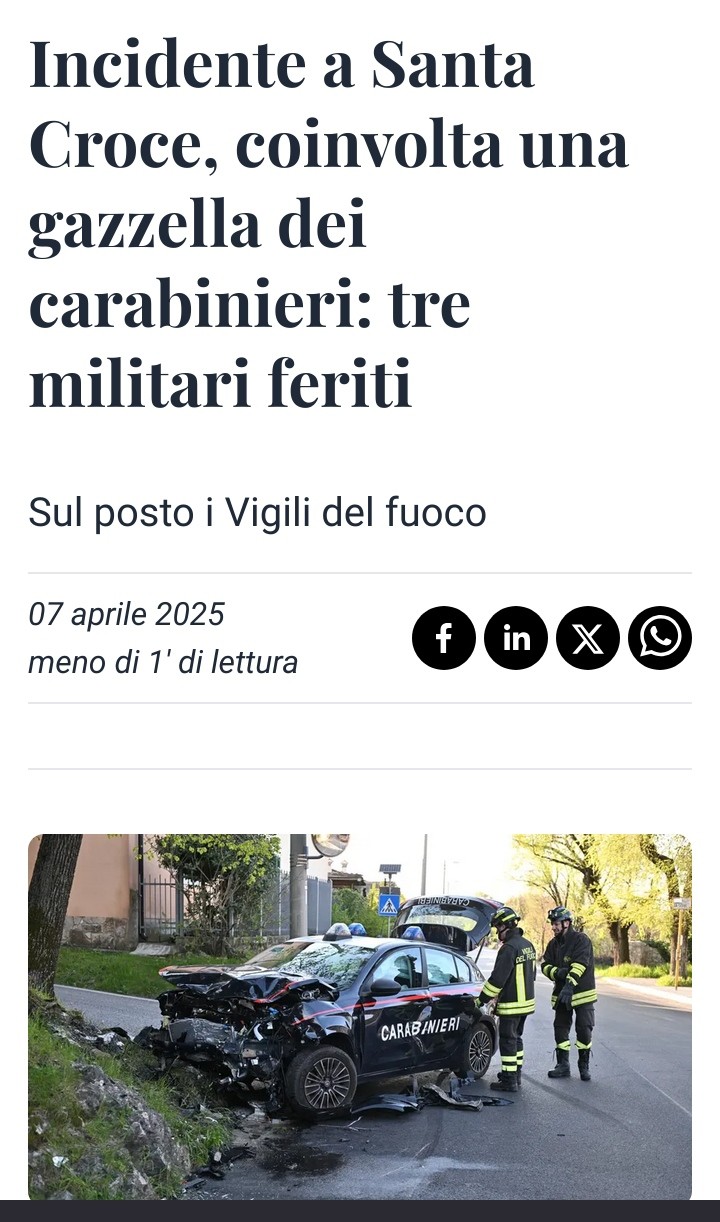
Task: Tap the word 'carabinieri:' in the headline
Action: coord(249,304)
